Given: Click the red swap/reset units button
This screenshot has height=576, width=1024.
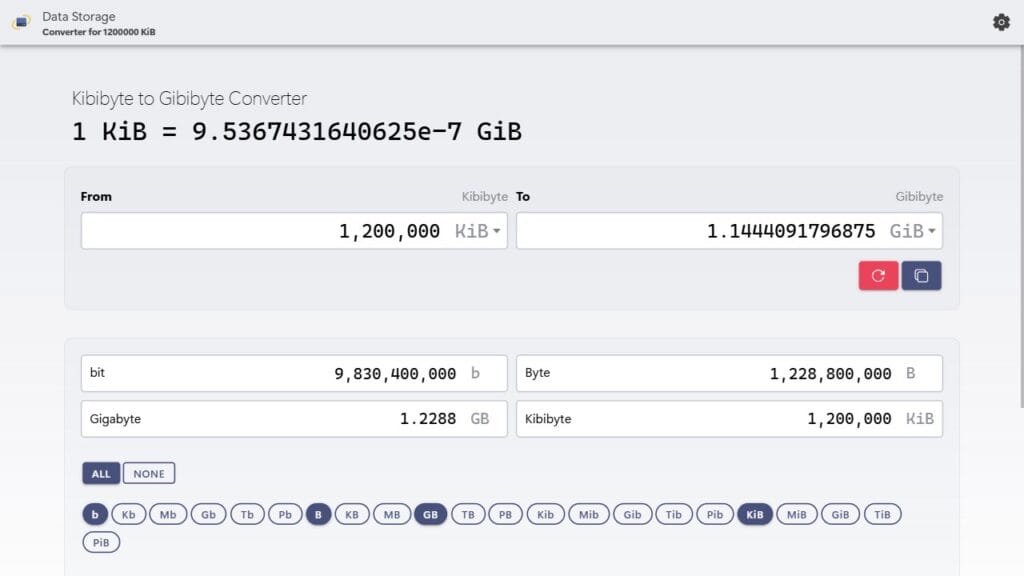Looking at the screenshot, I should point(878,276).
